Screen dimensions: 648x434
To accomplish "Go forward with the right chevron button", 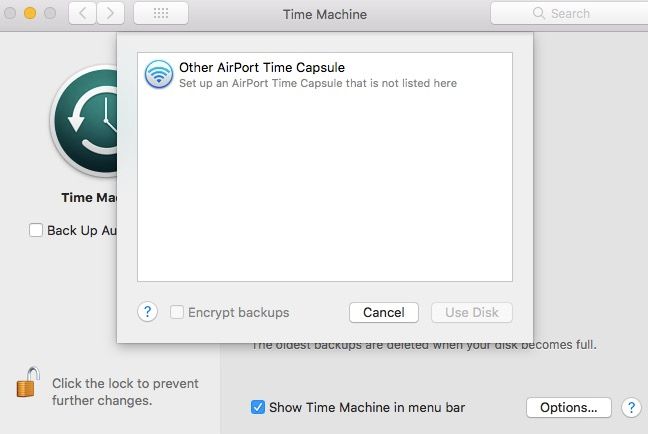I will (110, 14).
